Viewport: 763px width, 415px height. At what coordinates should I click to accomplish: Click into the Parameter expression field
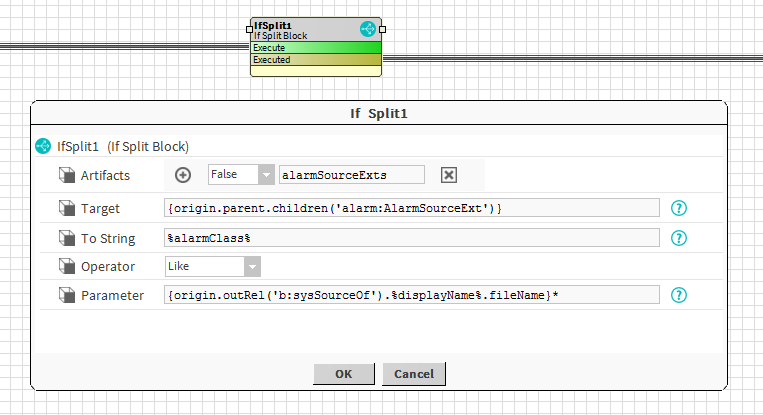click(411, 295)
